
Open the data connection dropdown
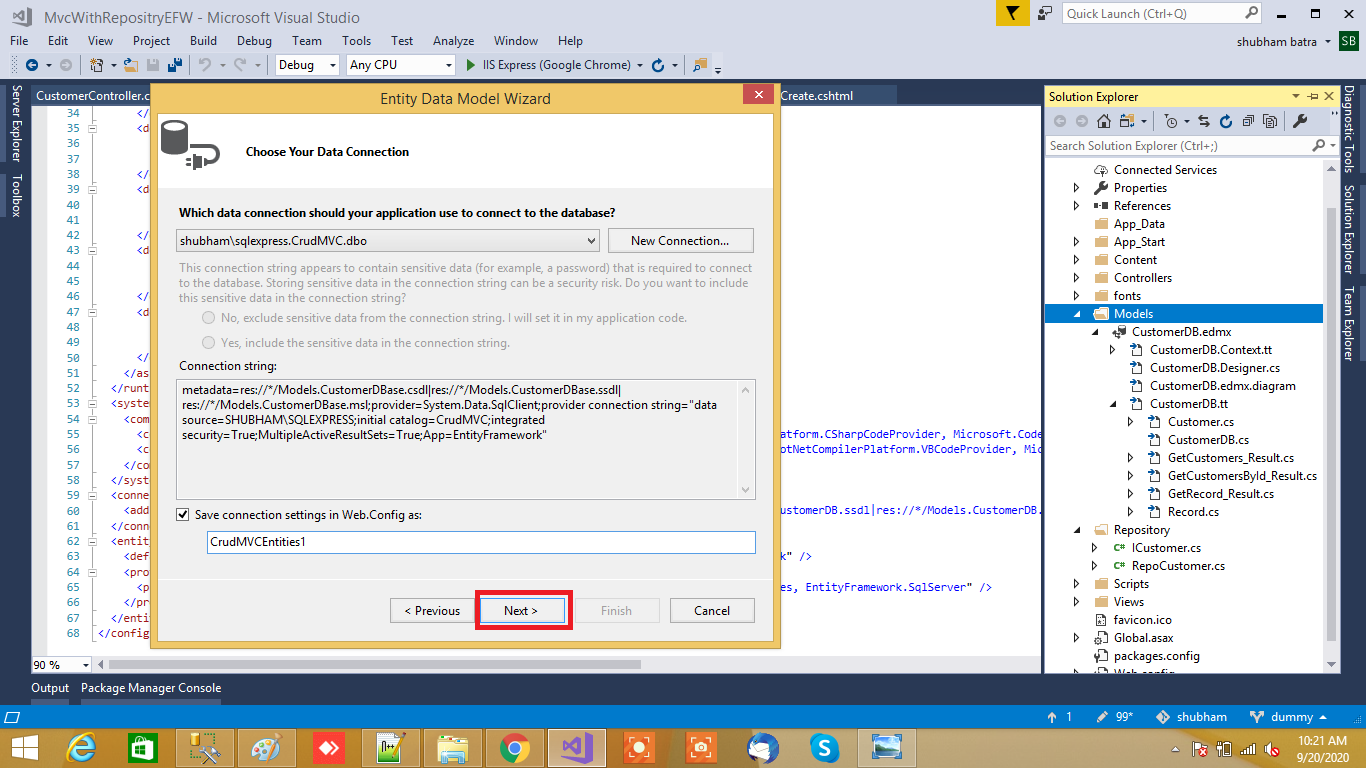pyautogui.click(x=589, y=241)
